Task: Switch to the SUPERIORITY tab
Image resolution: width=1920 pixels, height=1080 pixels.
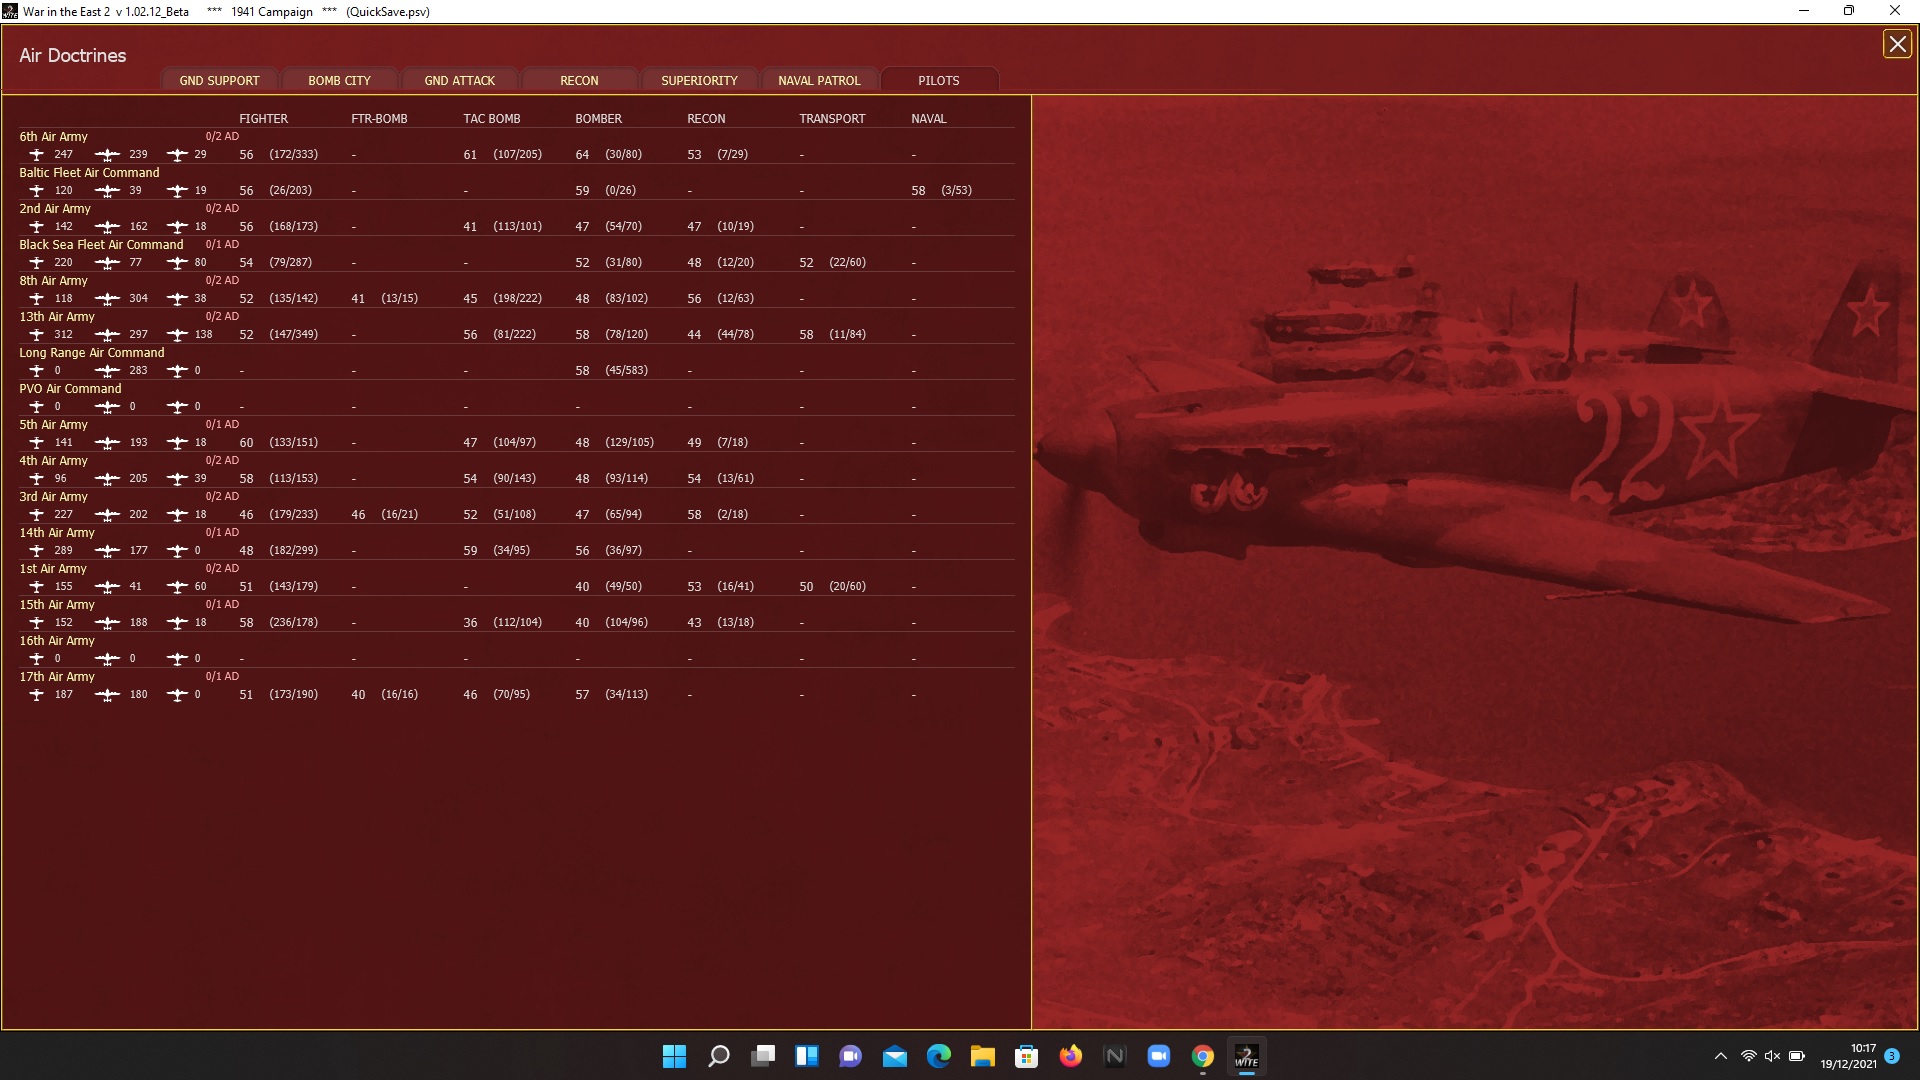Action: point(699,81)
